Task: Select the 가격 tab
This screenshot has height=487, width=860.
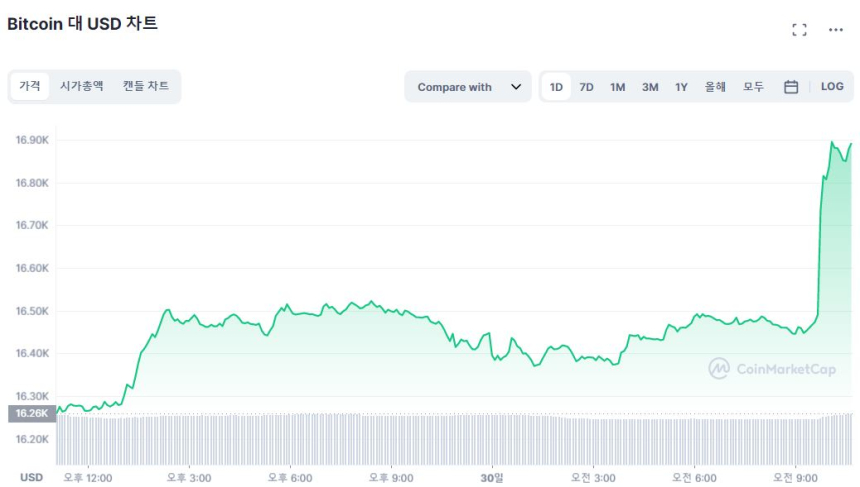Action: click(30, 86)
